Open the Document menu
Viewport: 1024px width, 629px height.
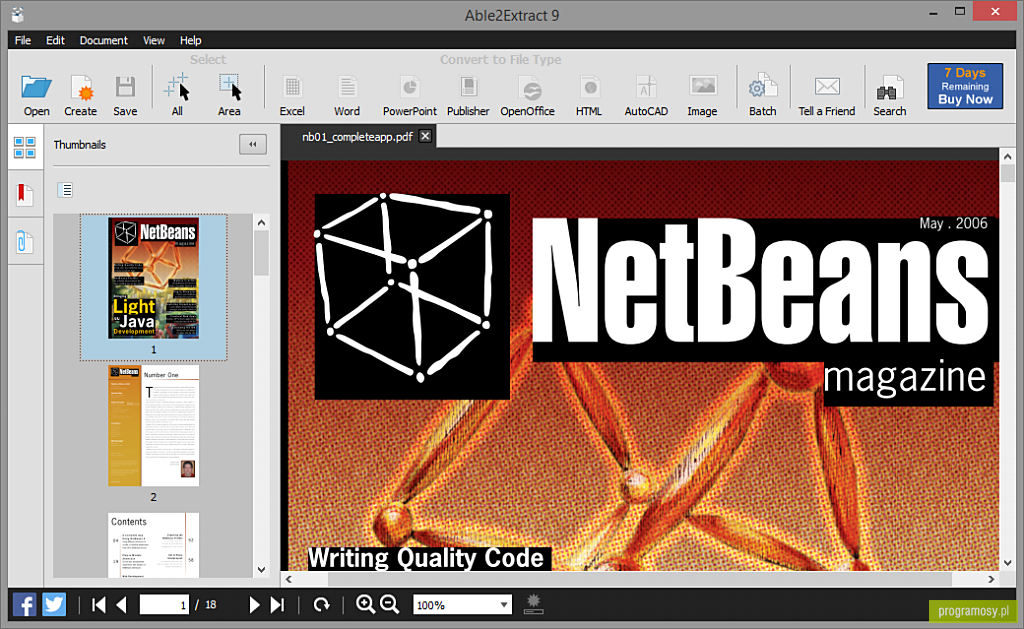pos(103,40)
